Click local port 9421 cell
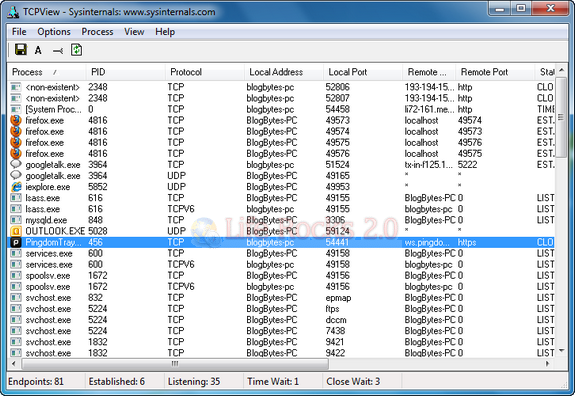 (x=334, y=342)
